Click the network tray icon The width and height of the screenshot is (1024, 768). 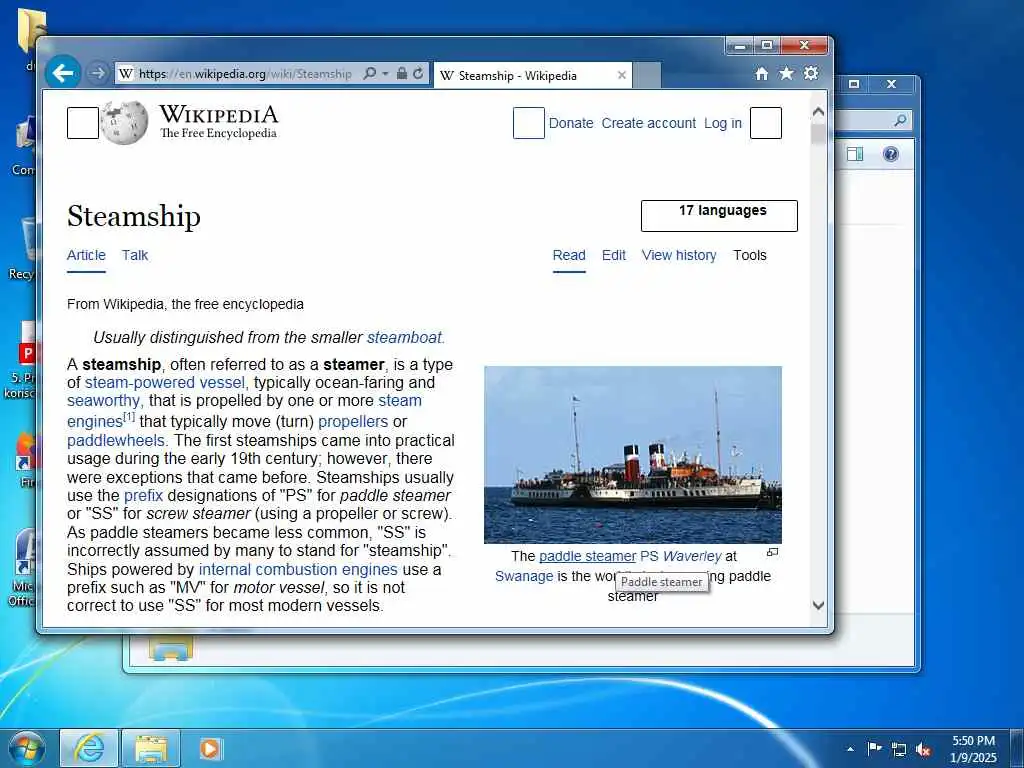[899, 750]
